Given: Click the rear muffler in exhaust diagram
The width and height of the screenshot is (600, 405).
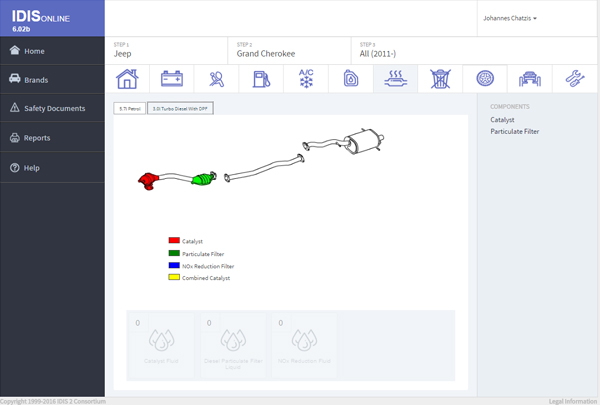Looking at the screenshot, I should pyautogui.click(x=364, y=141).
